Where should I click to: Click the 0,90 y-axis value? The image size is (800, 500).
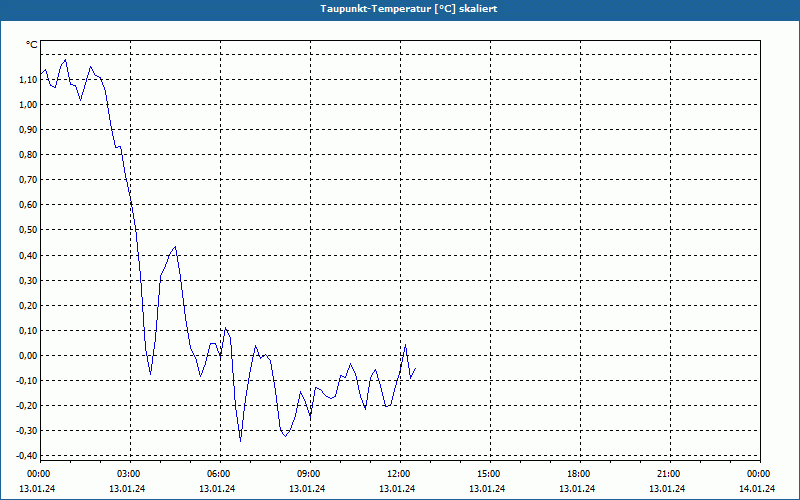(28, 130)
